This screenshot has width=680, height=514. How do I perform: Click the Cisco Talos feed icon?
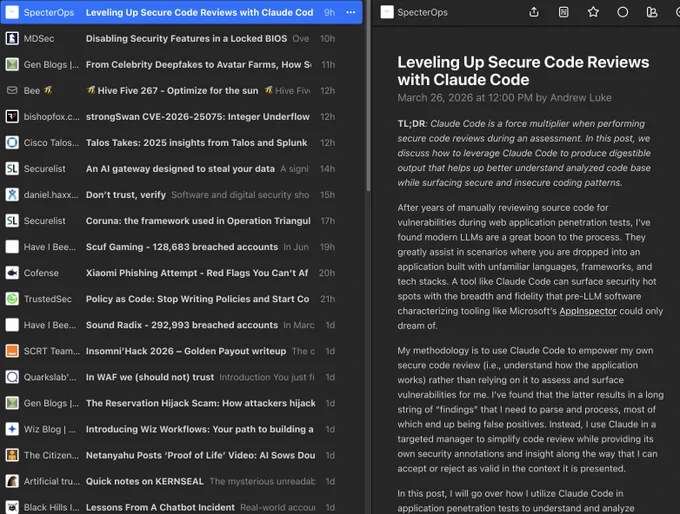(x=12, y=142)
